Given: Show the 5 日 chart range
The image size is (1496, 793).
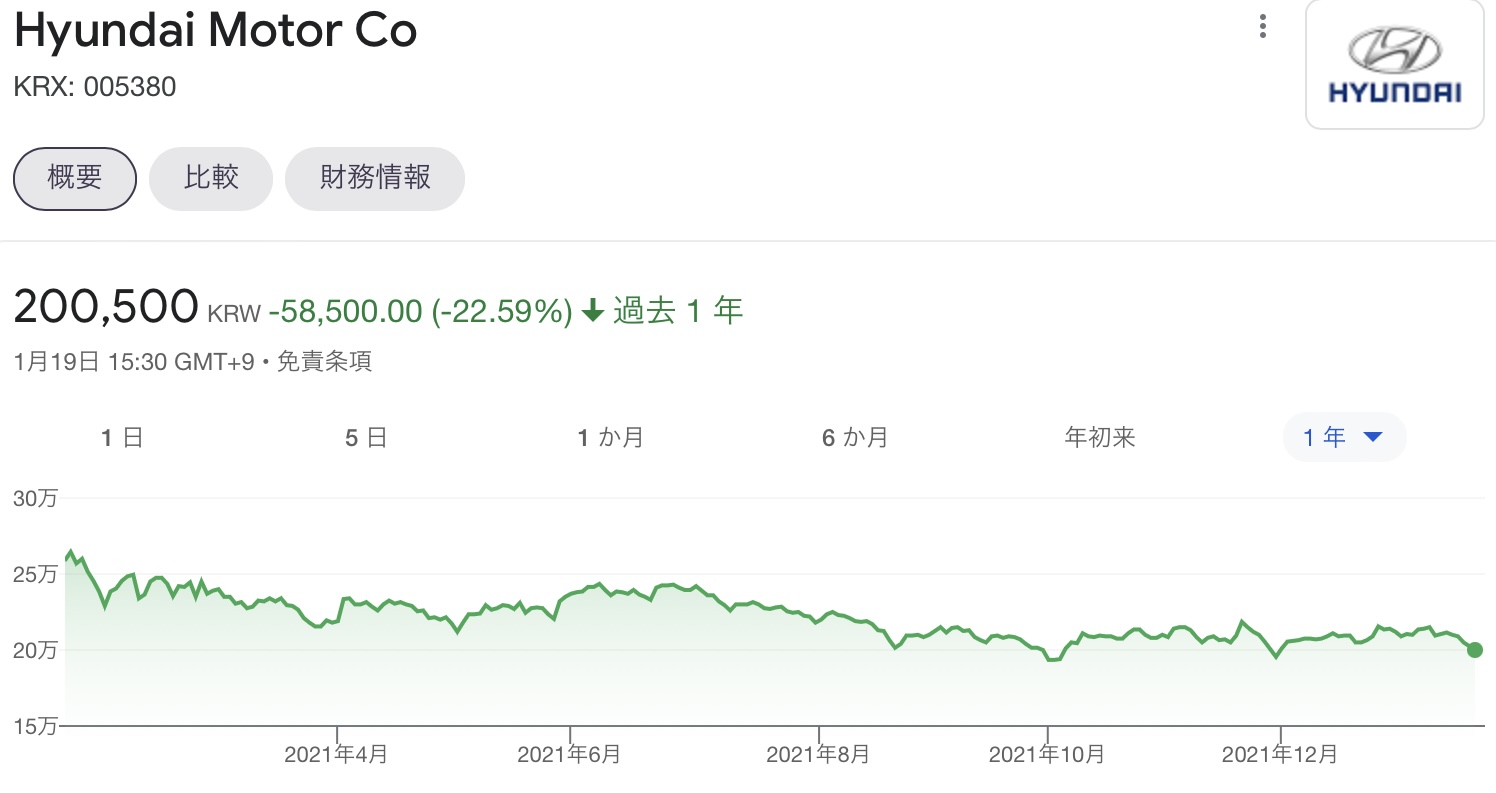Looking at the screenshot, I should 366,437.
